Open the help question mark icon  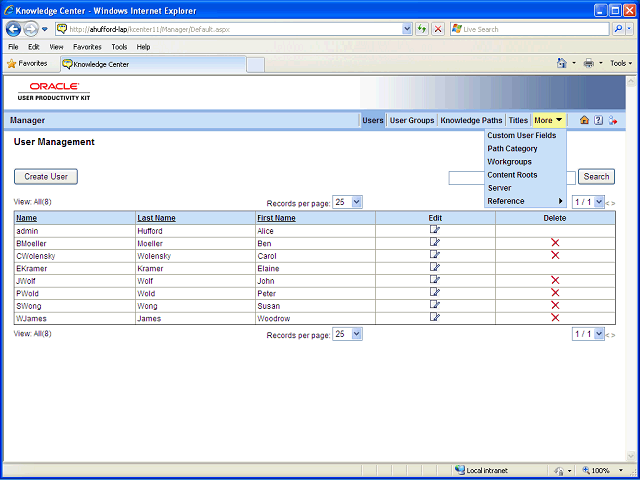(x=598, y=120)
